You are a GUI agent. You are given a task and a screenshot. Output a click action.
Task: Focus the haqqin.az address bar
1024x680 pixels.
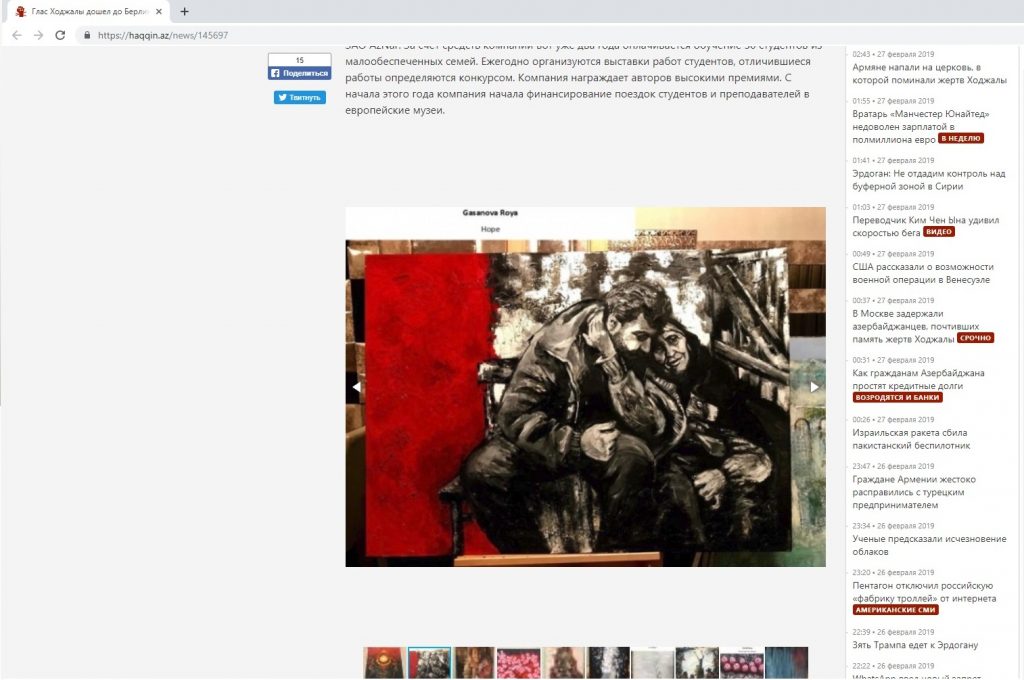(163, 35)
